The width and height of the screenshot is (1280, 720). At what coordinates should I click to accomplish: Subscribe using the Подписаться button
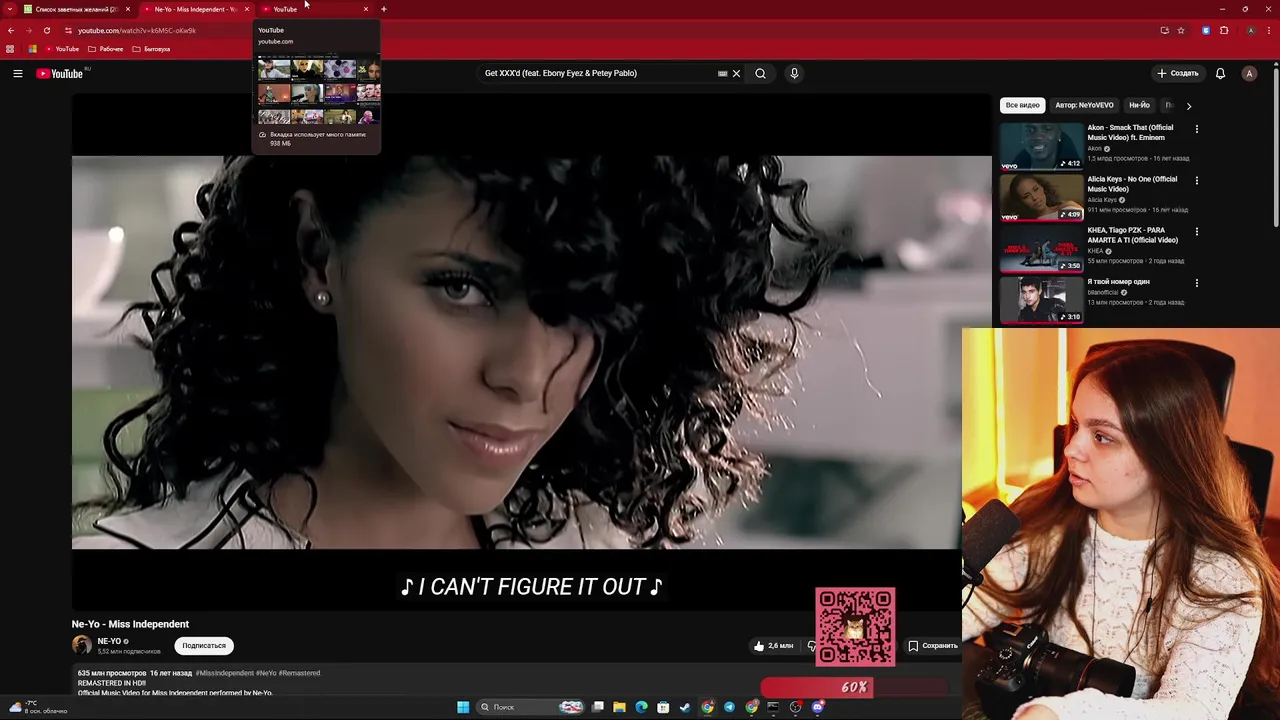204,646
